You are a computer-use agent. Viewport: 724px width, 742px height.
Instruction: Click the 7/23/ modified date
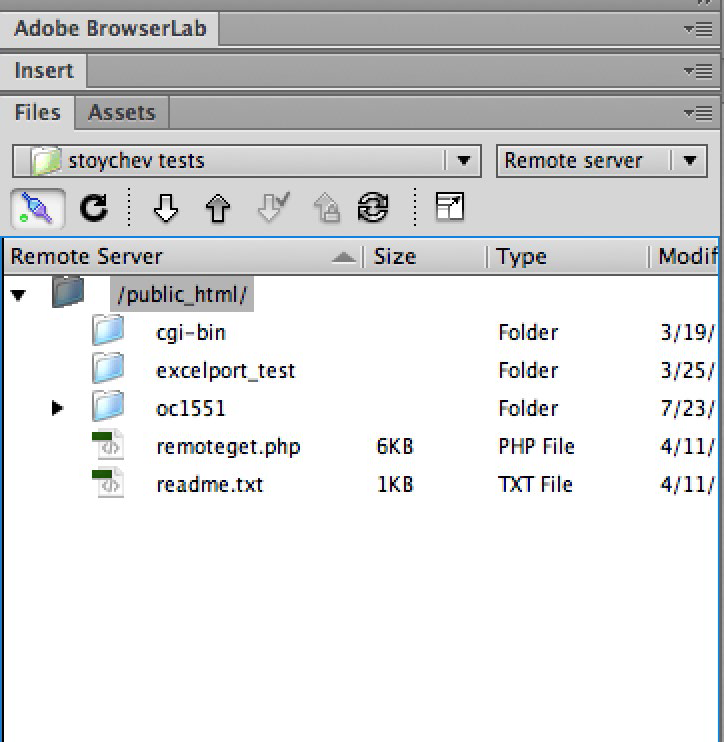coord(687,408)
